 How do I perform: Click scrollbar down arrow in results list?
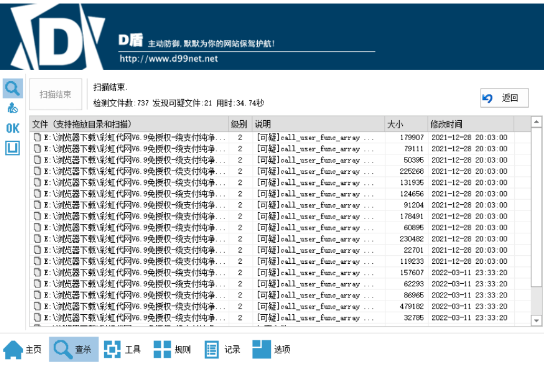(536, 321)
